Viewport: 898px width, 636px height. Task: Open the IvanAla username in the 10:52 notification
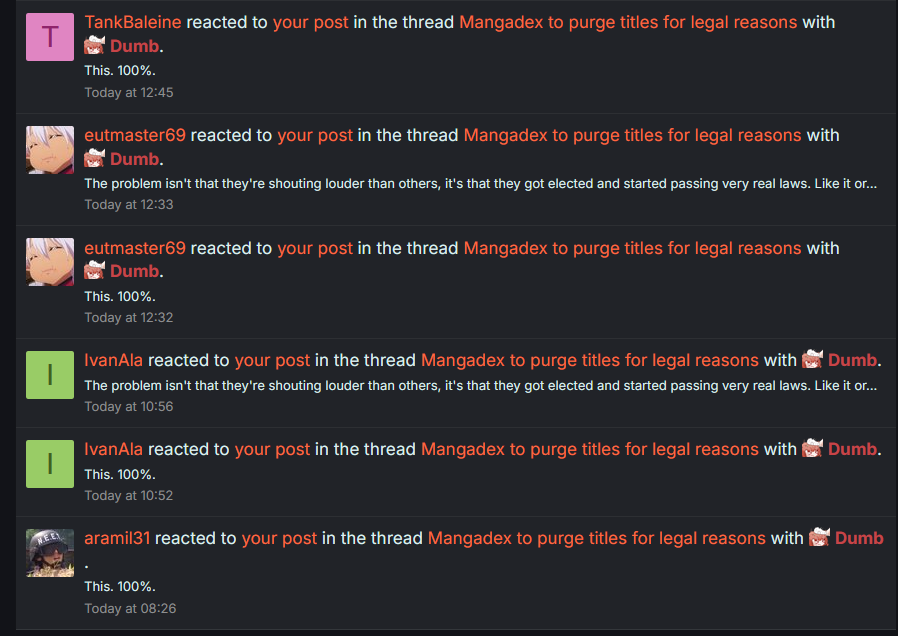(x=114, y=449)
